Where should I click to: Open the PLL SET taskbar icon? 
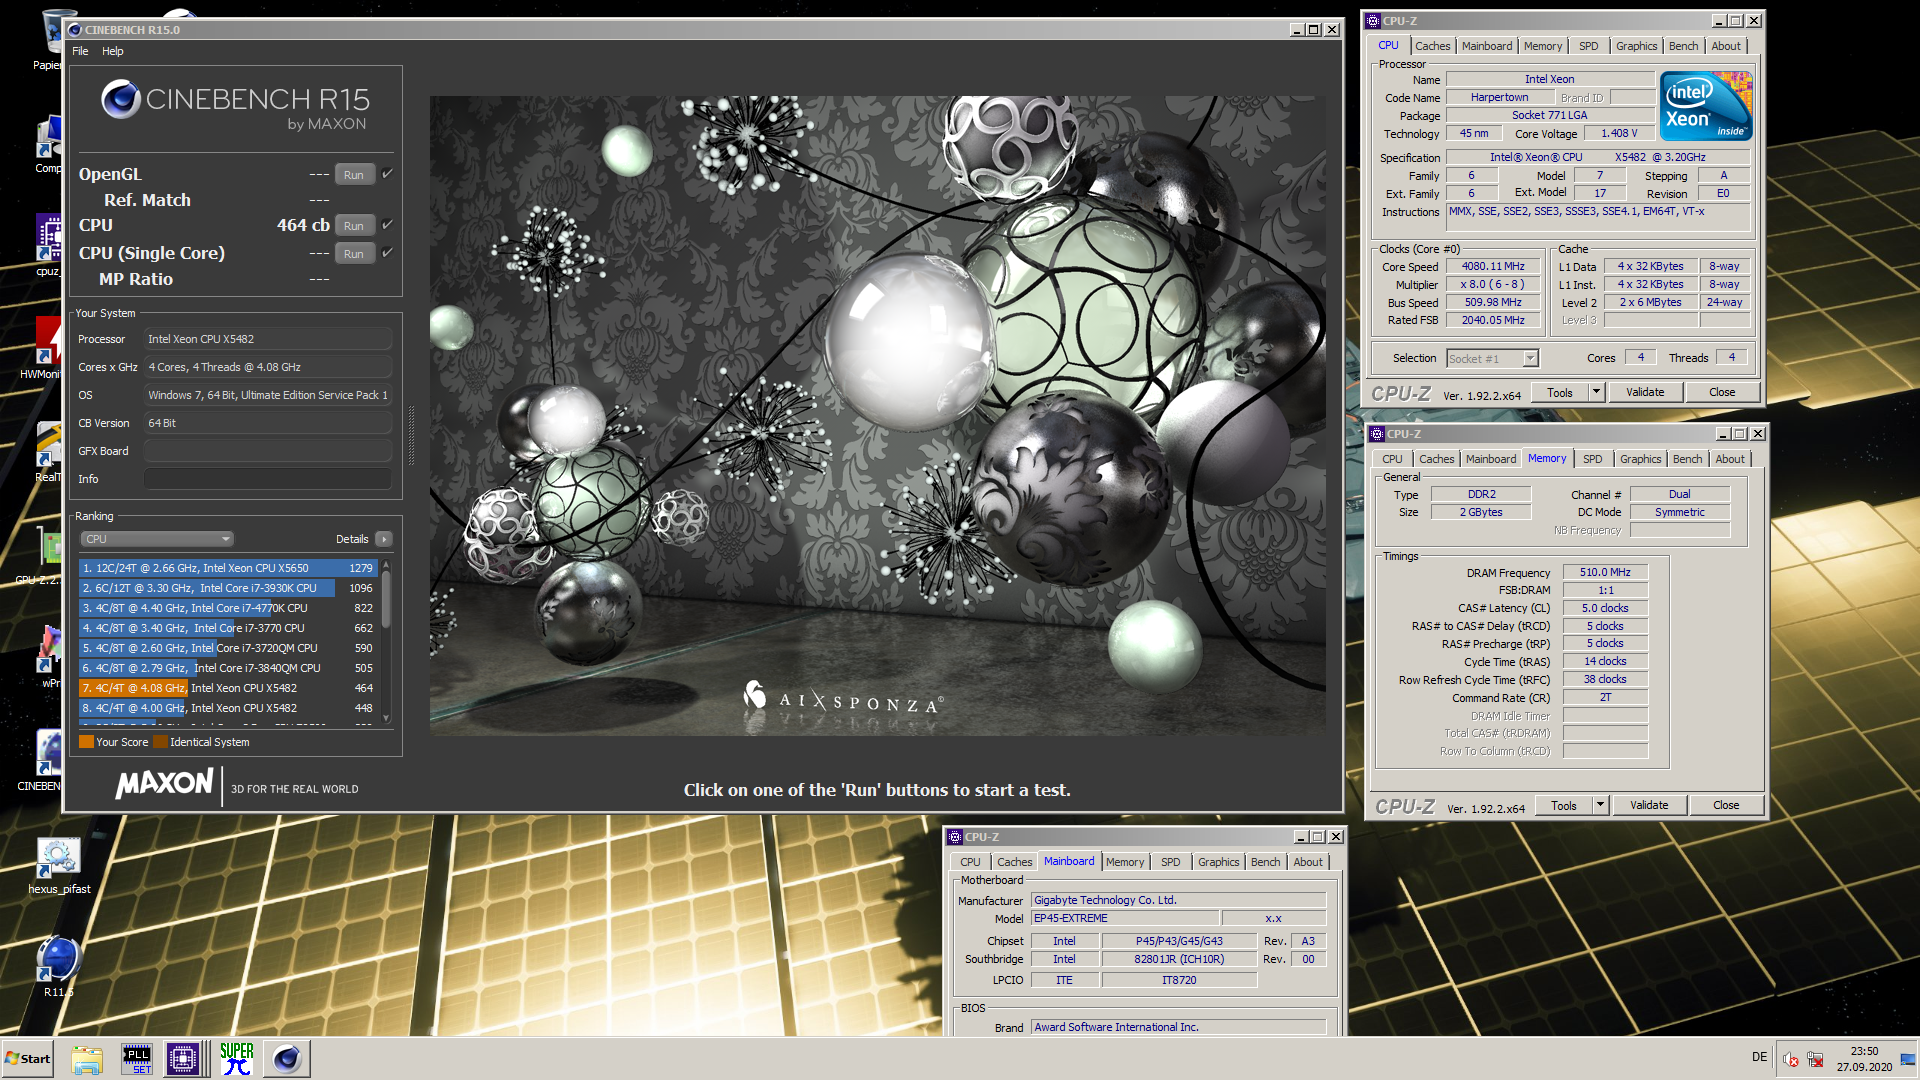point(137,1059)
